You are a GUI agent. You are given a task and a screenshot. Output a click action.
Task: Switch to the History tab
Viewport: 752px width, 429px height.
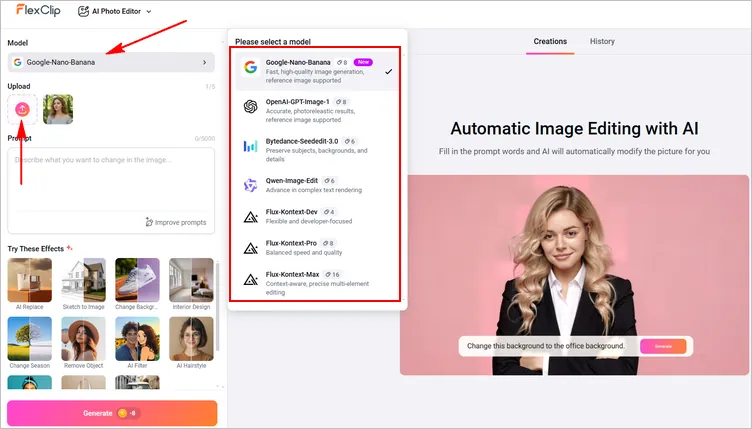[x=602, y=42]
